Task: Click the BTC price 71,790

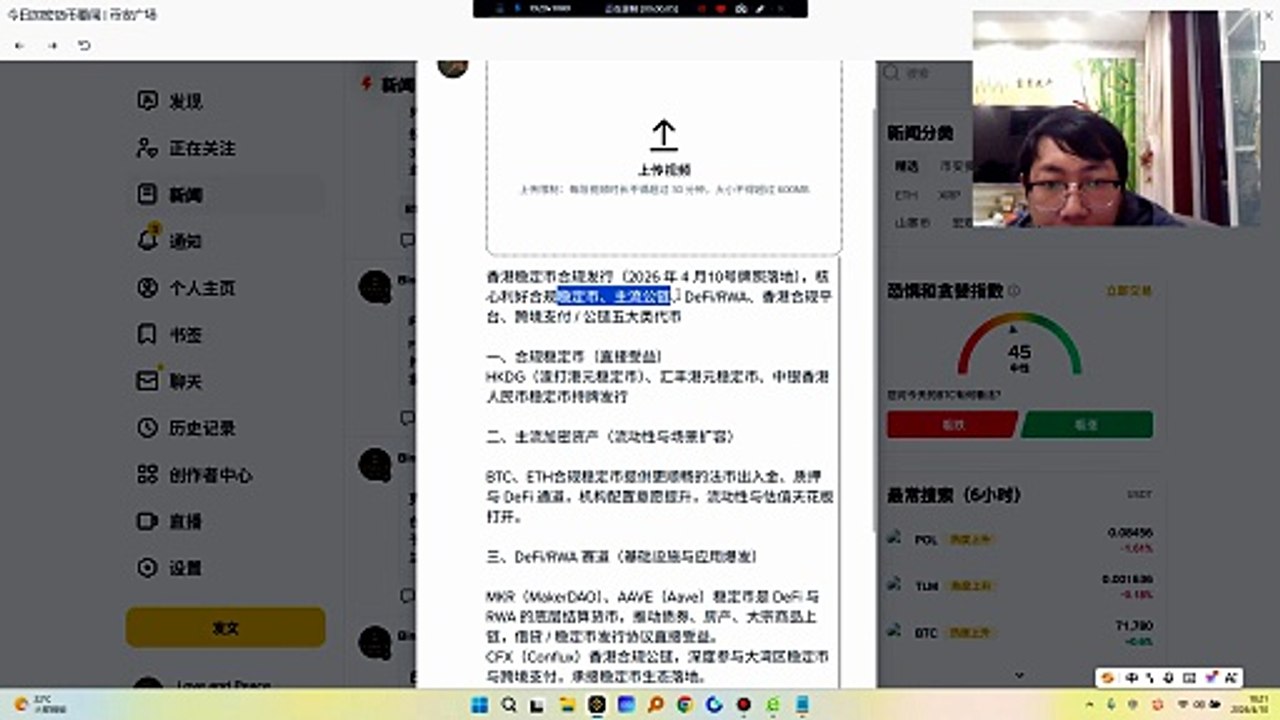Action: pyautogui.click(x=1133, y=626)
